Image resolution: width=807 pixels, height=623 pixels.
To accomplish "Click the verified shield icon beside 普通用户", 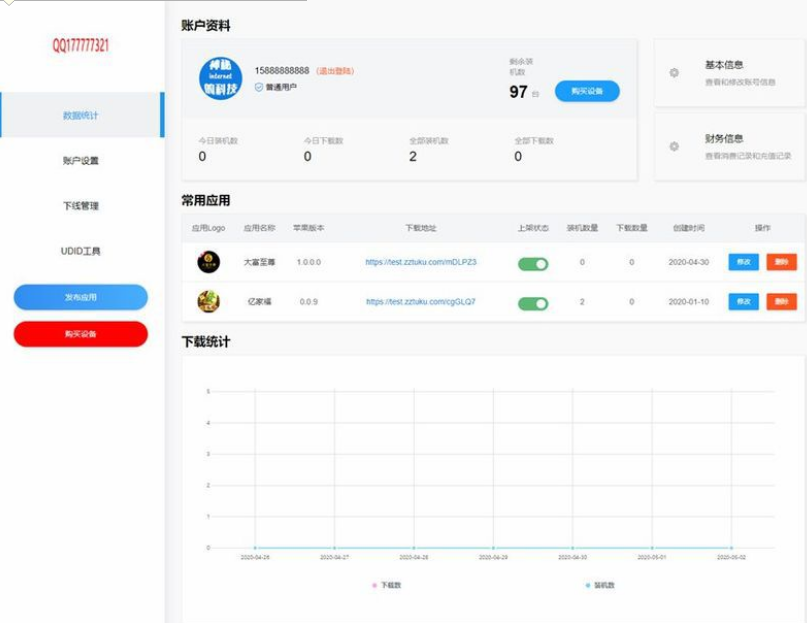I will (259, 87).
